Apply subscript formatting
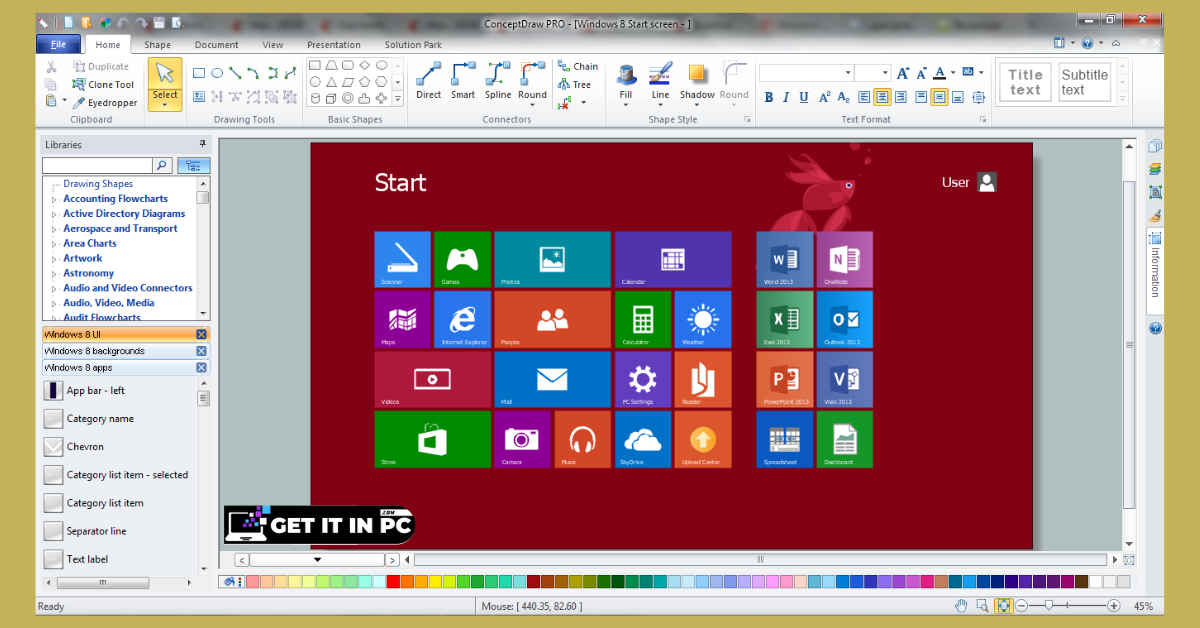 (843, 97)
